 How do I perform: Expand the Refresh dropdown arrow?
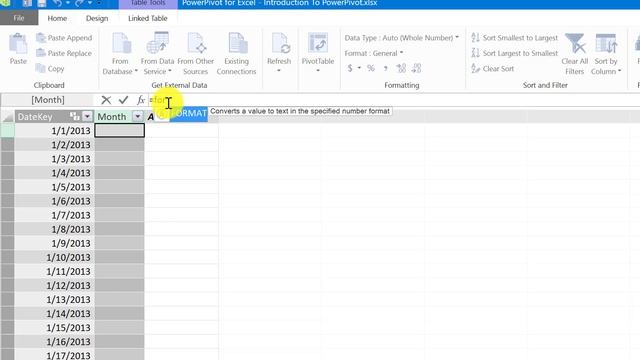click(x=279, y=71)
